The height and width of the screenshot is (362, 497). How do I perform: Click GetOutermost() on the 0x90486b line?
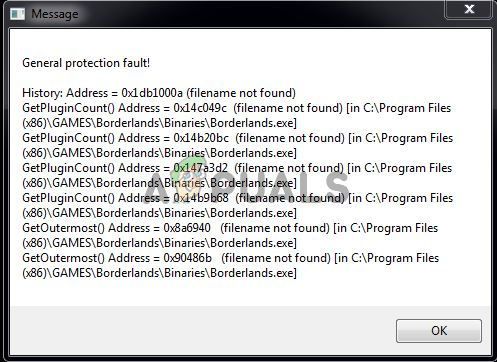tap(63, 258)
